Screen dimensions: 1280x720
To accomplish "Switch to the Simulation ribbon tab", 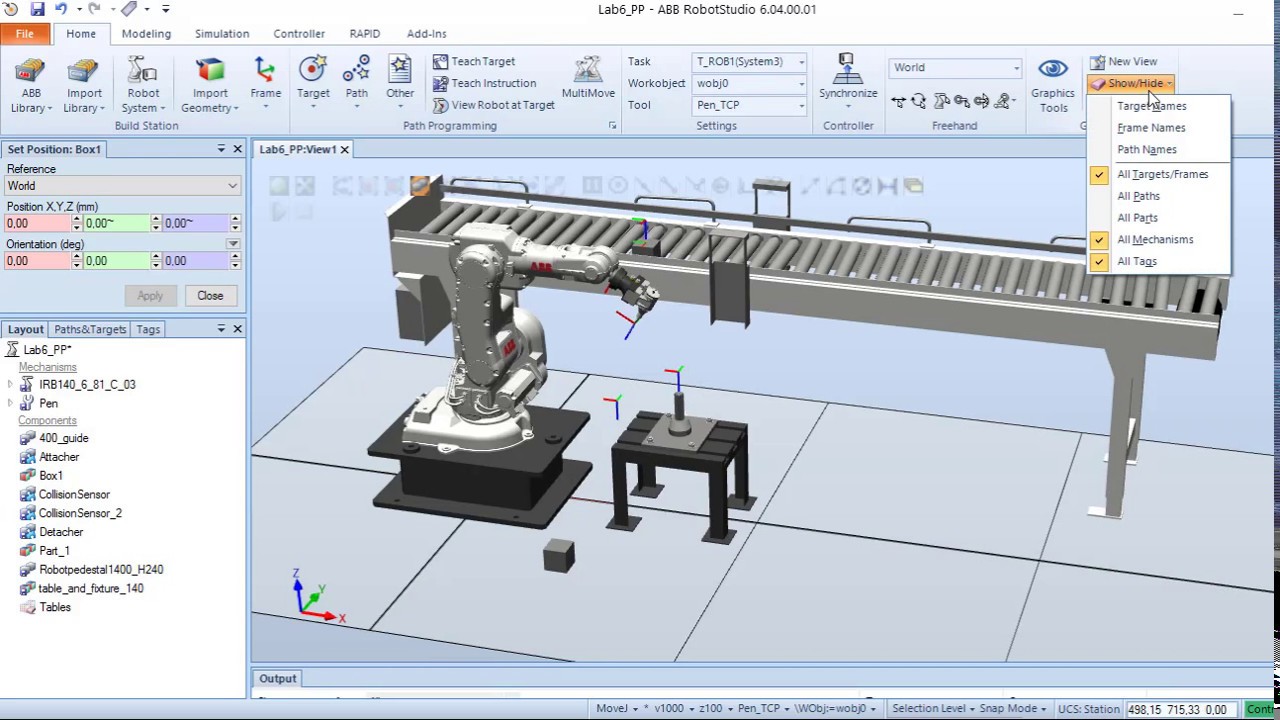I will (222, 33).
